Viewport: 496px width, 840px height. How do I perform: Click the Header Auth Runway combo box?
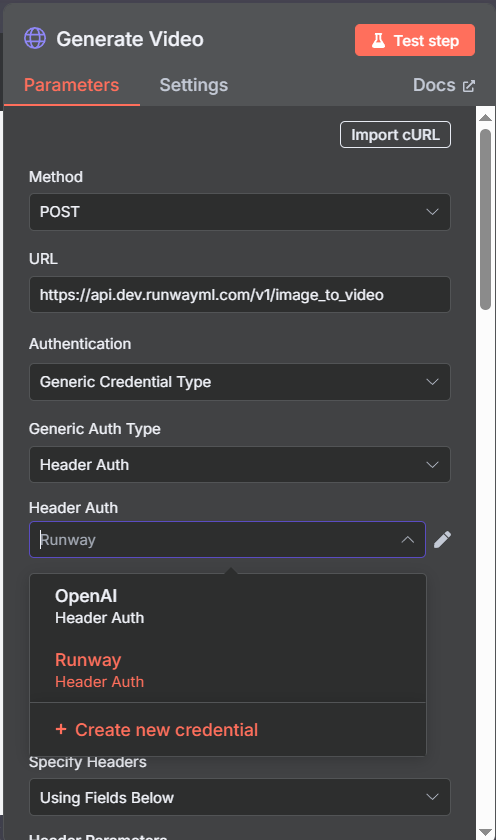tap(227, 539)
